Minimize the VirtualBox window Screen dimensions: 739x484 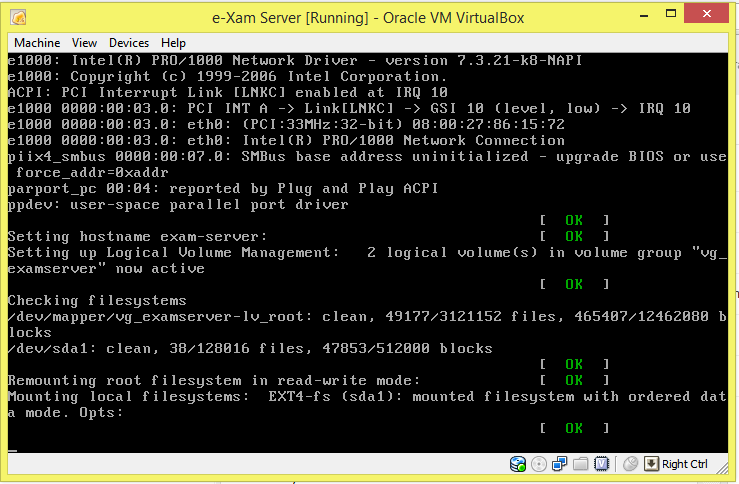point(644,15)
